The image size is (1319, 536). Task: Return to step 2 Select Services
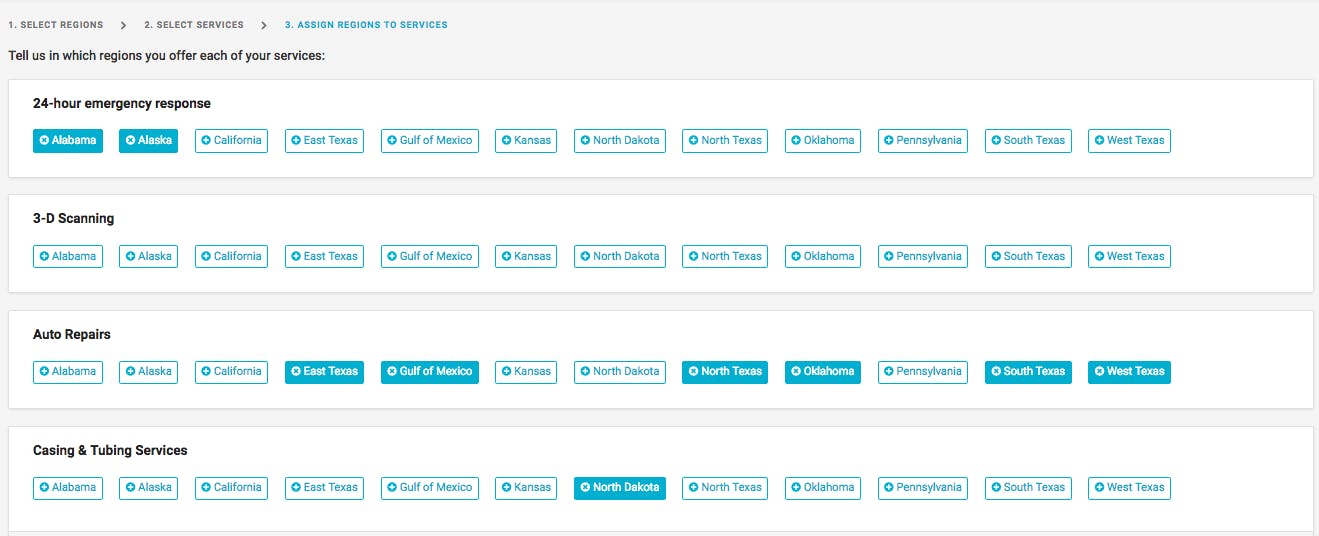point(193,25)
